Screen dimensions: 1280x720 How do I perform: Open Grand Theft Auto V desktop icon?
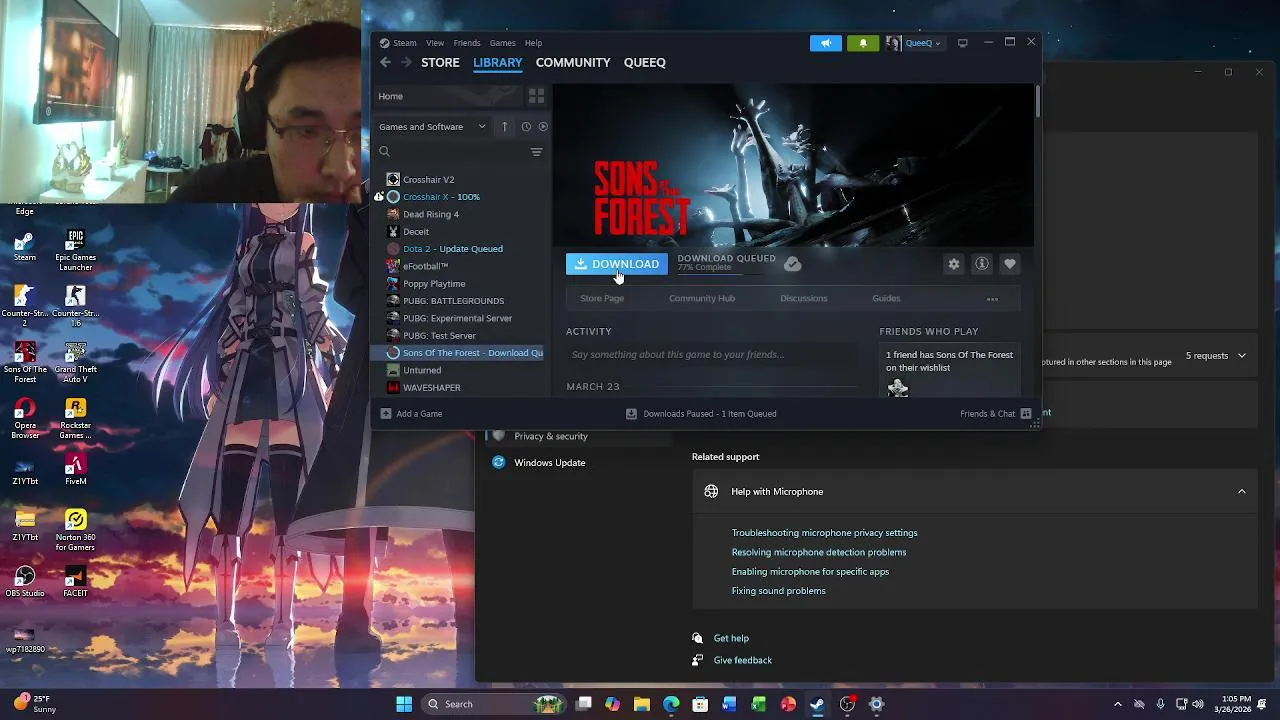coord(75,362)
